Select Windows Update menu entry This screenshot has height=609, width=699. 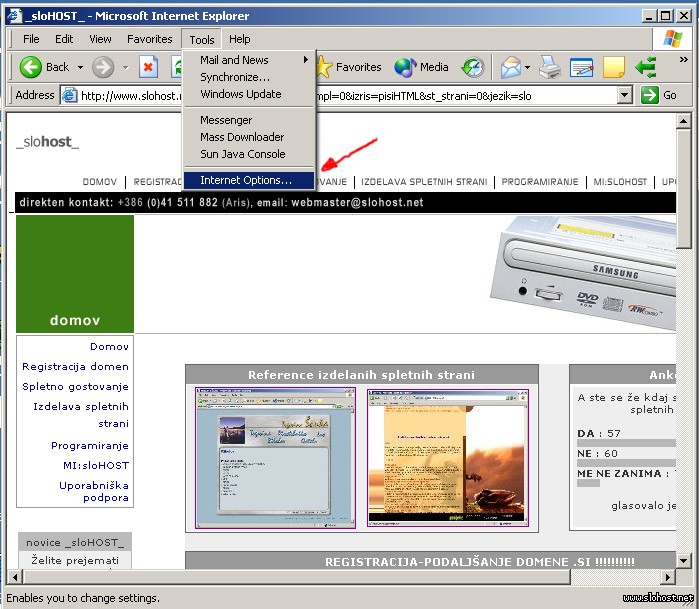[x=249, y=94]
